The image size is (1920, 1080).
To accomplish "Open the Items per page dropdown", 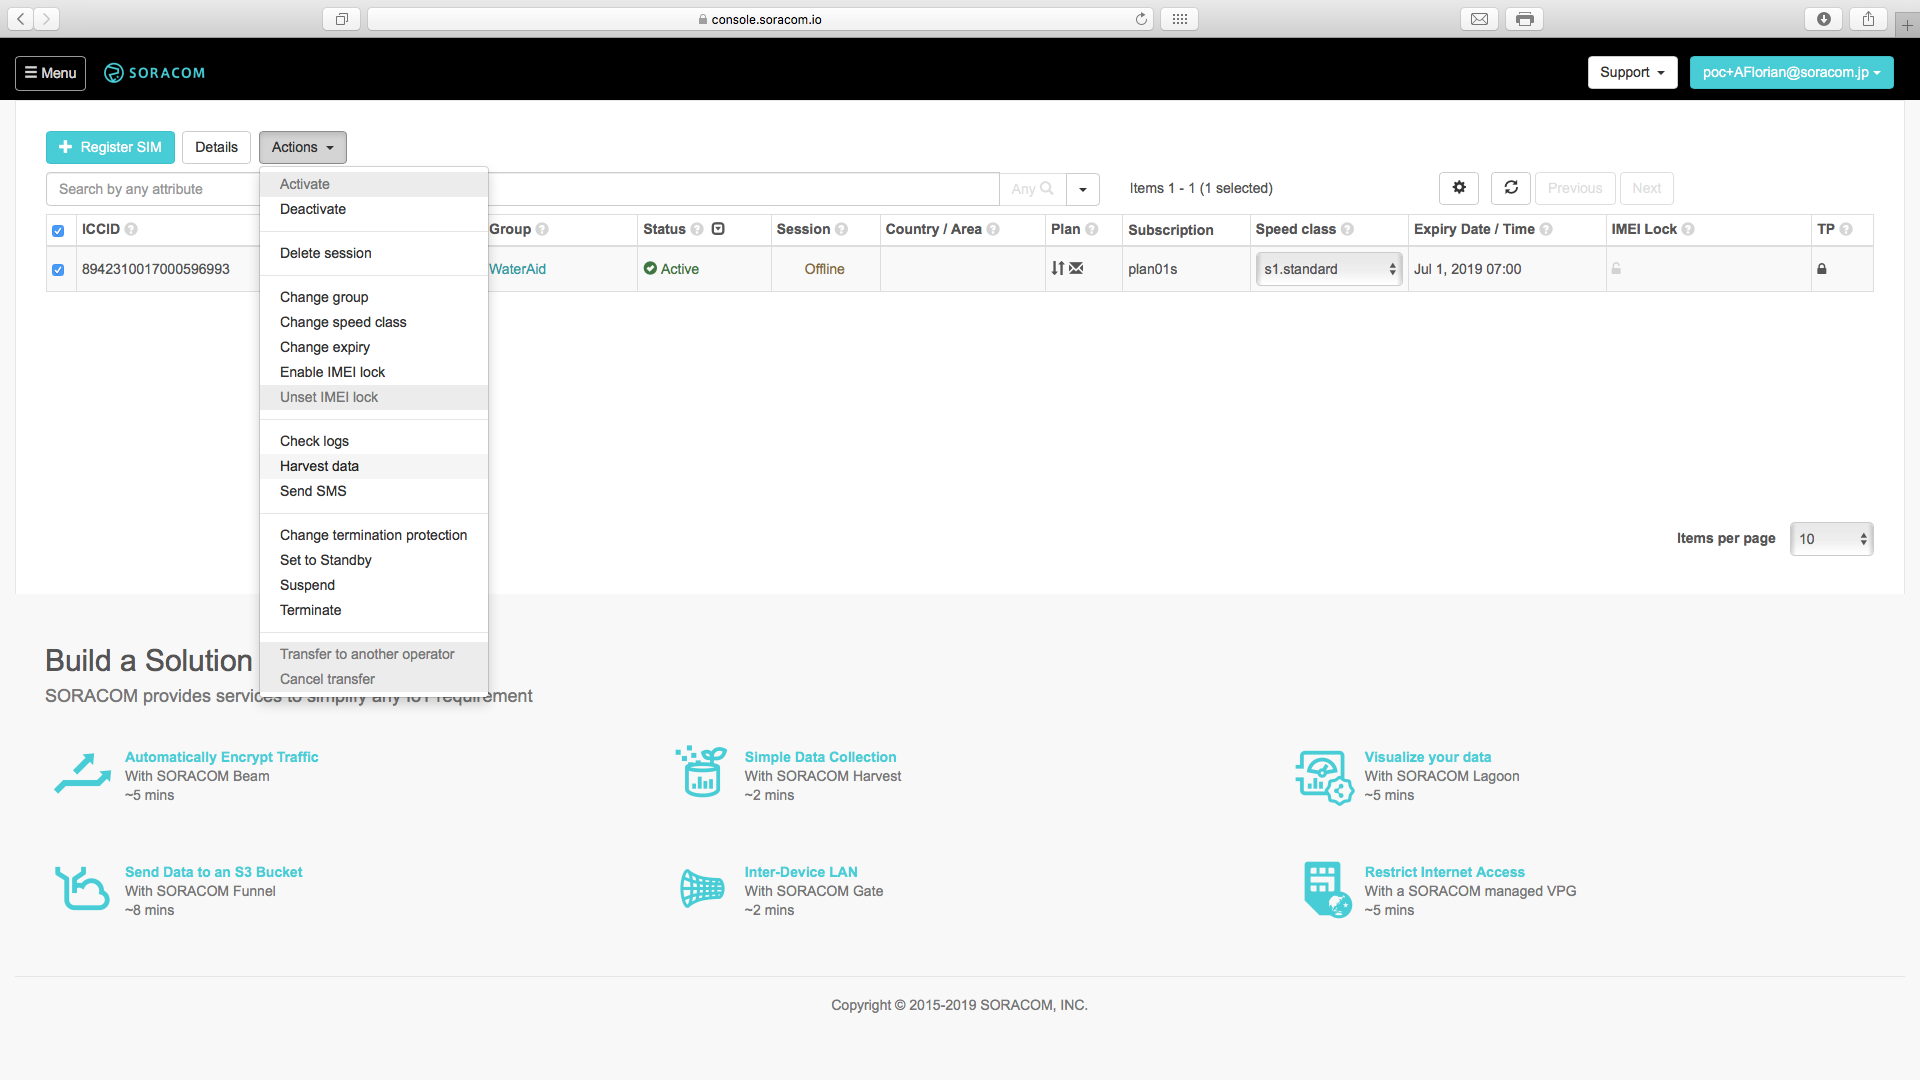I will [1831, 539].
